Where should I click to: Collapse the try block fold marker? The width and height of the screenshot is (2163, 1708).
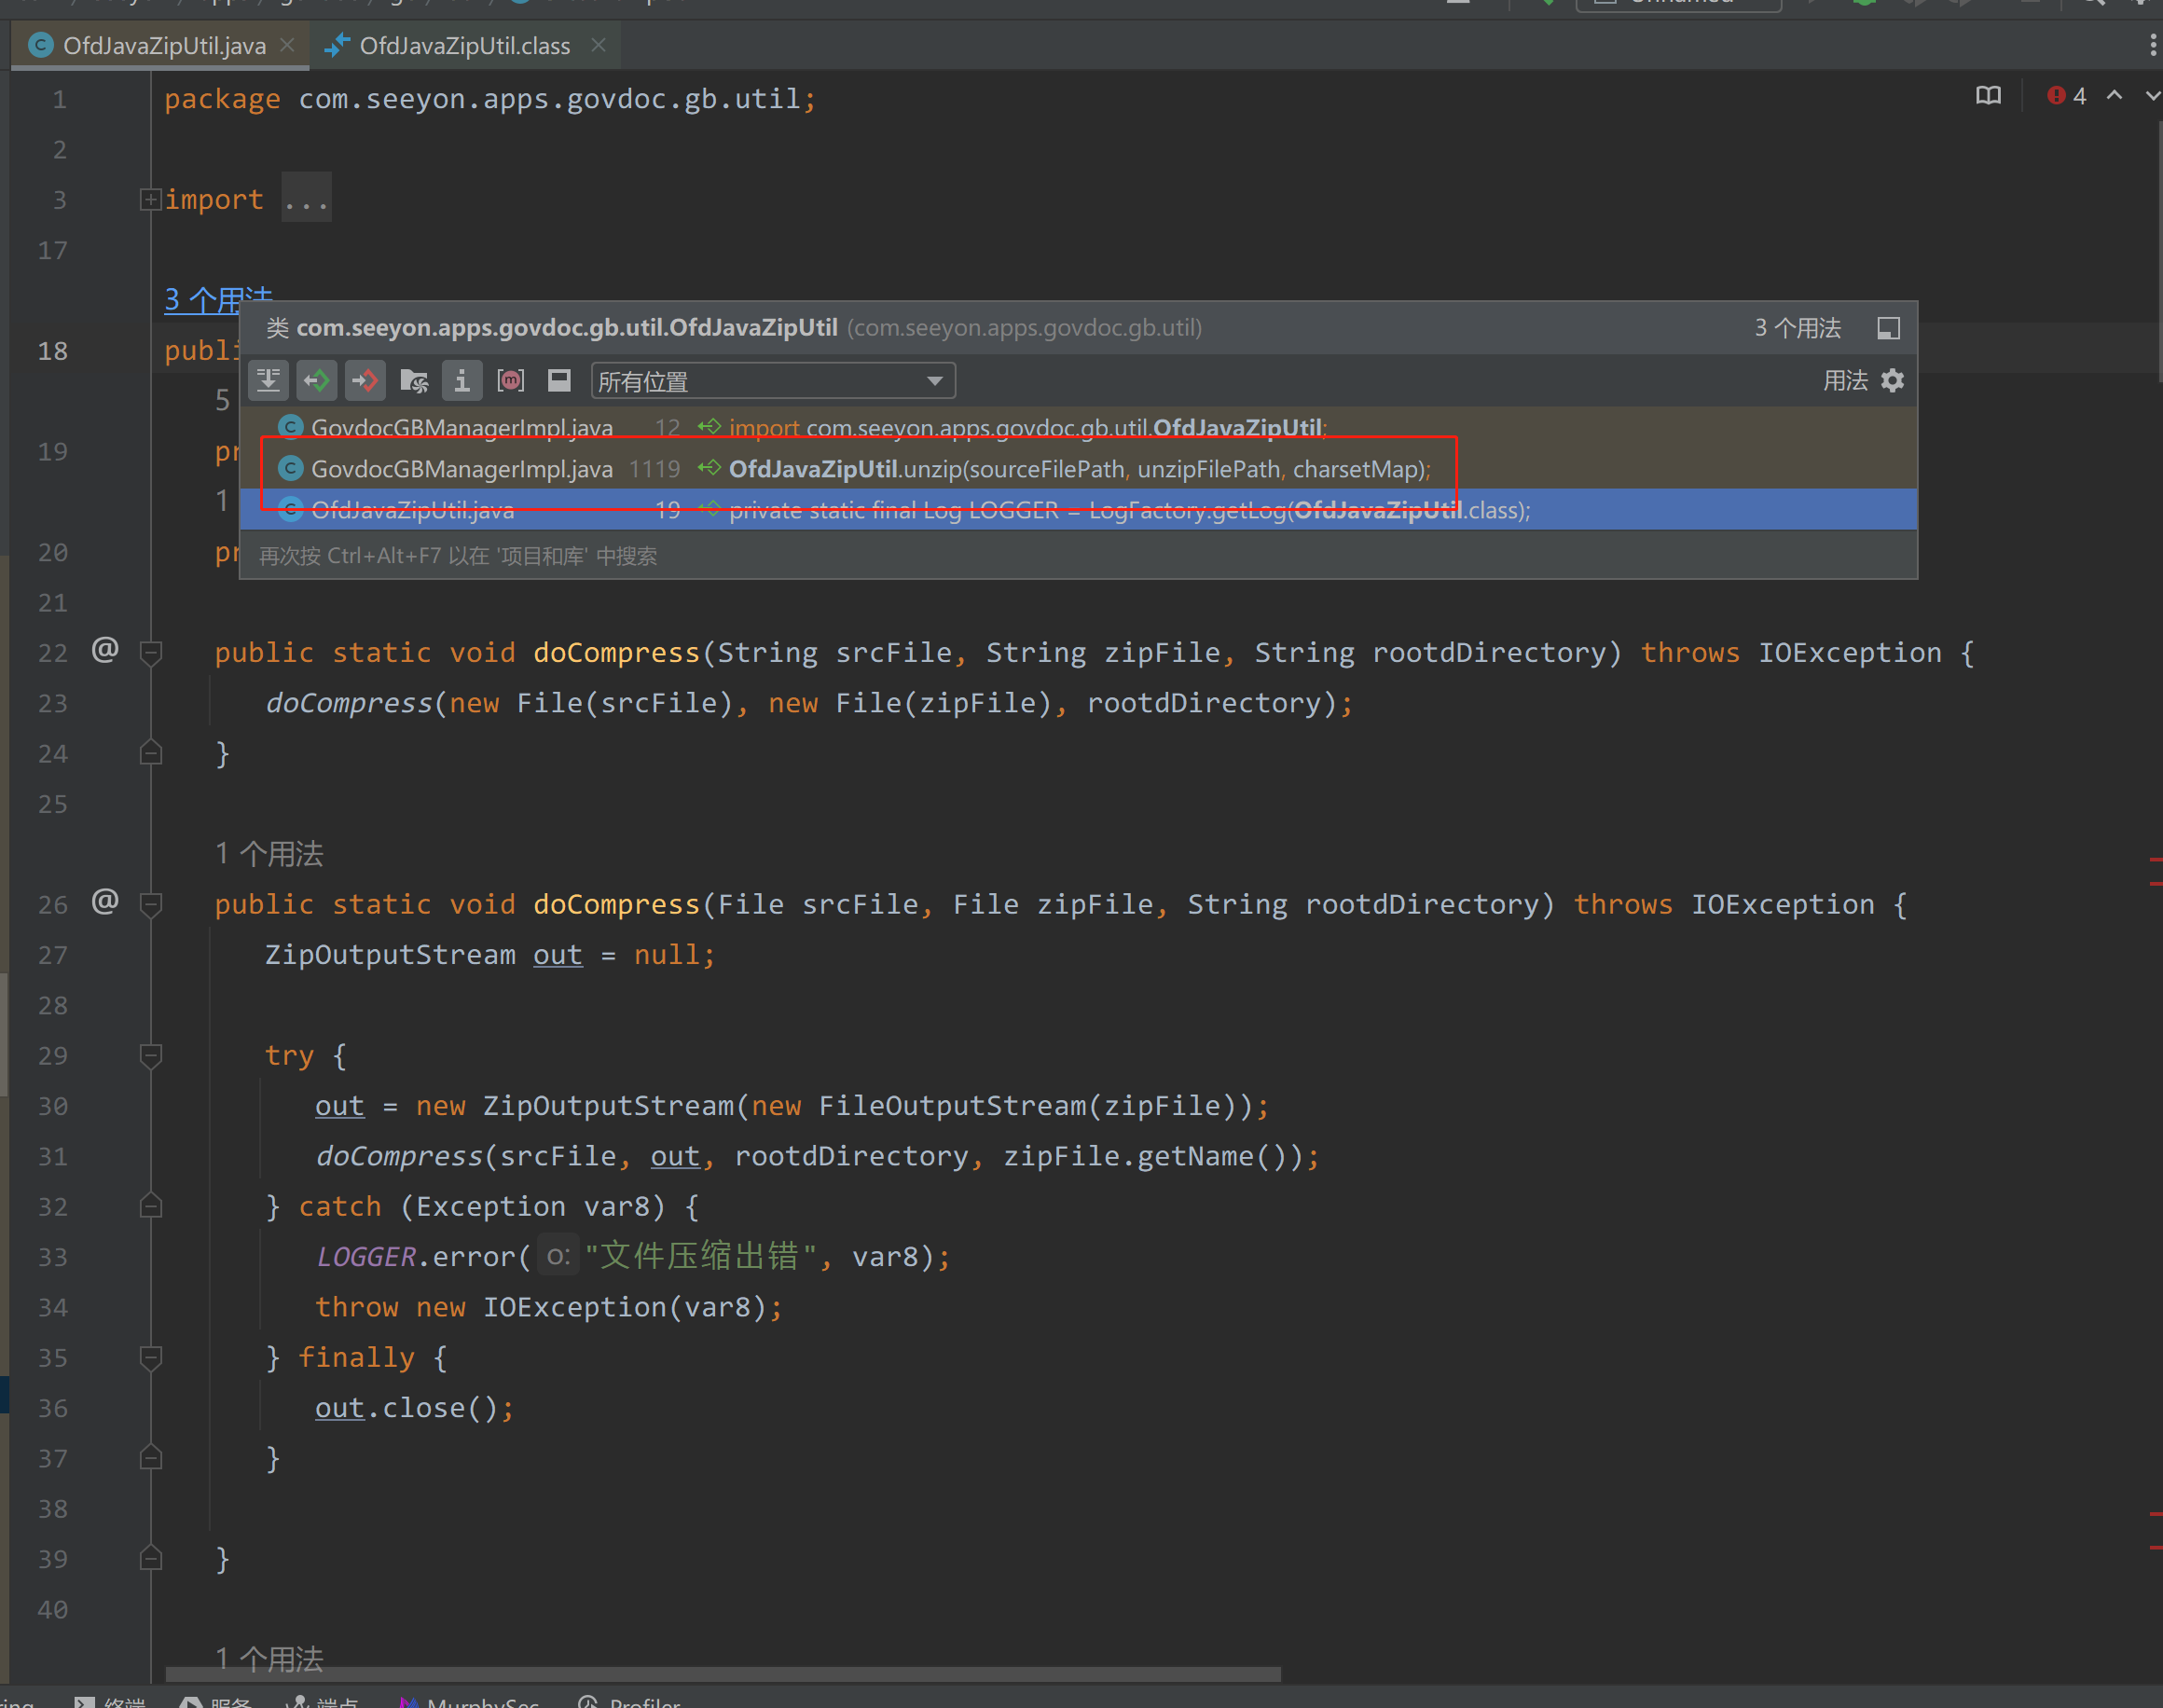(151, 1056)
